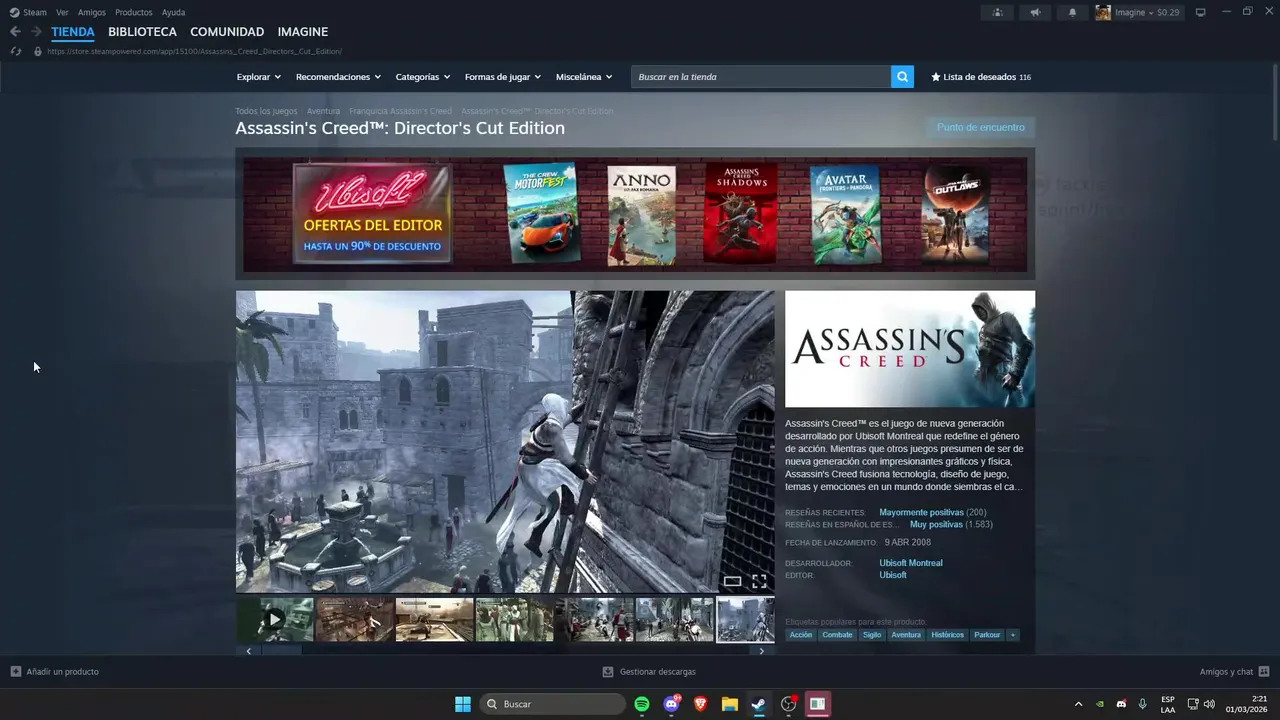Open Brave browser from the taskbar

click(700, 704)
